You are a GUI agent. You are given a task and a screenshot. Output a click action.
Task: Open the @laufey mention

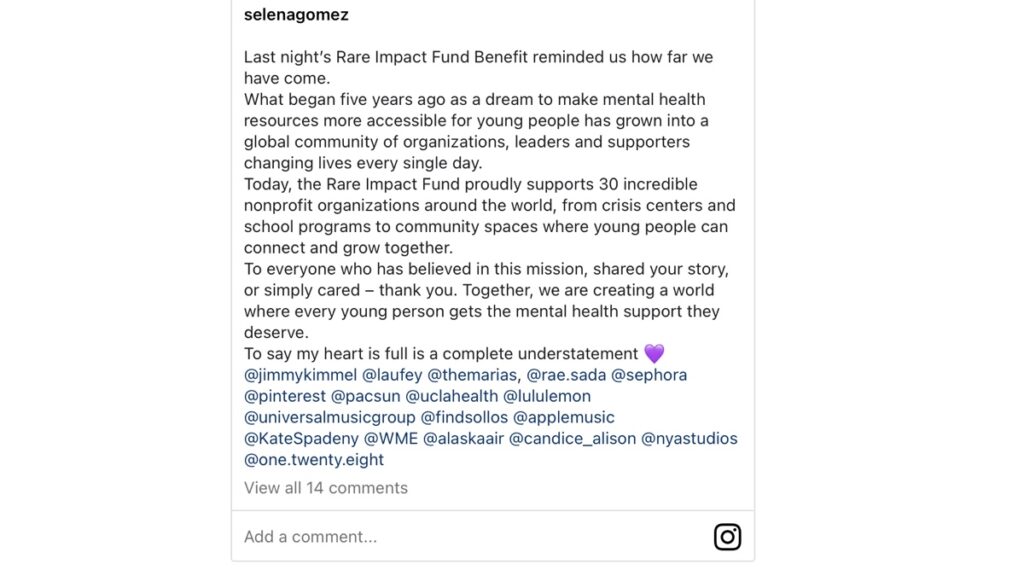(x=390, y=375)
